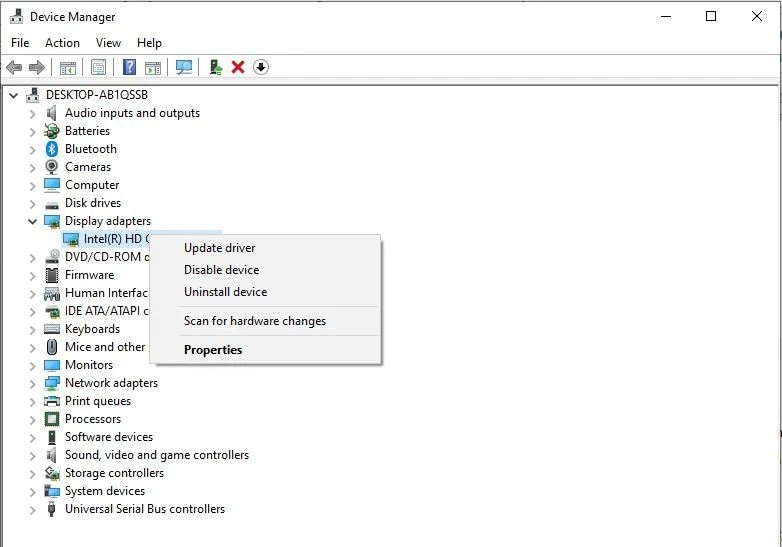Click the blue Help question mark icon
The width and height of the screenshot is (782, 547).
129,67
